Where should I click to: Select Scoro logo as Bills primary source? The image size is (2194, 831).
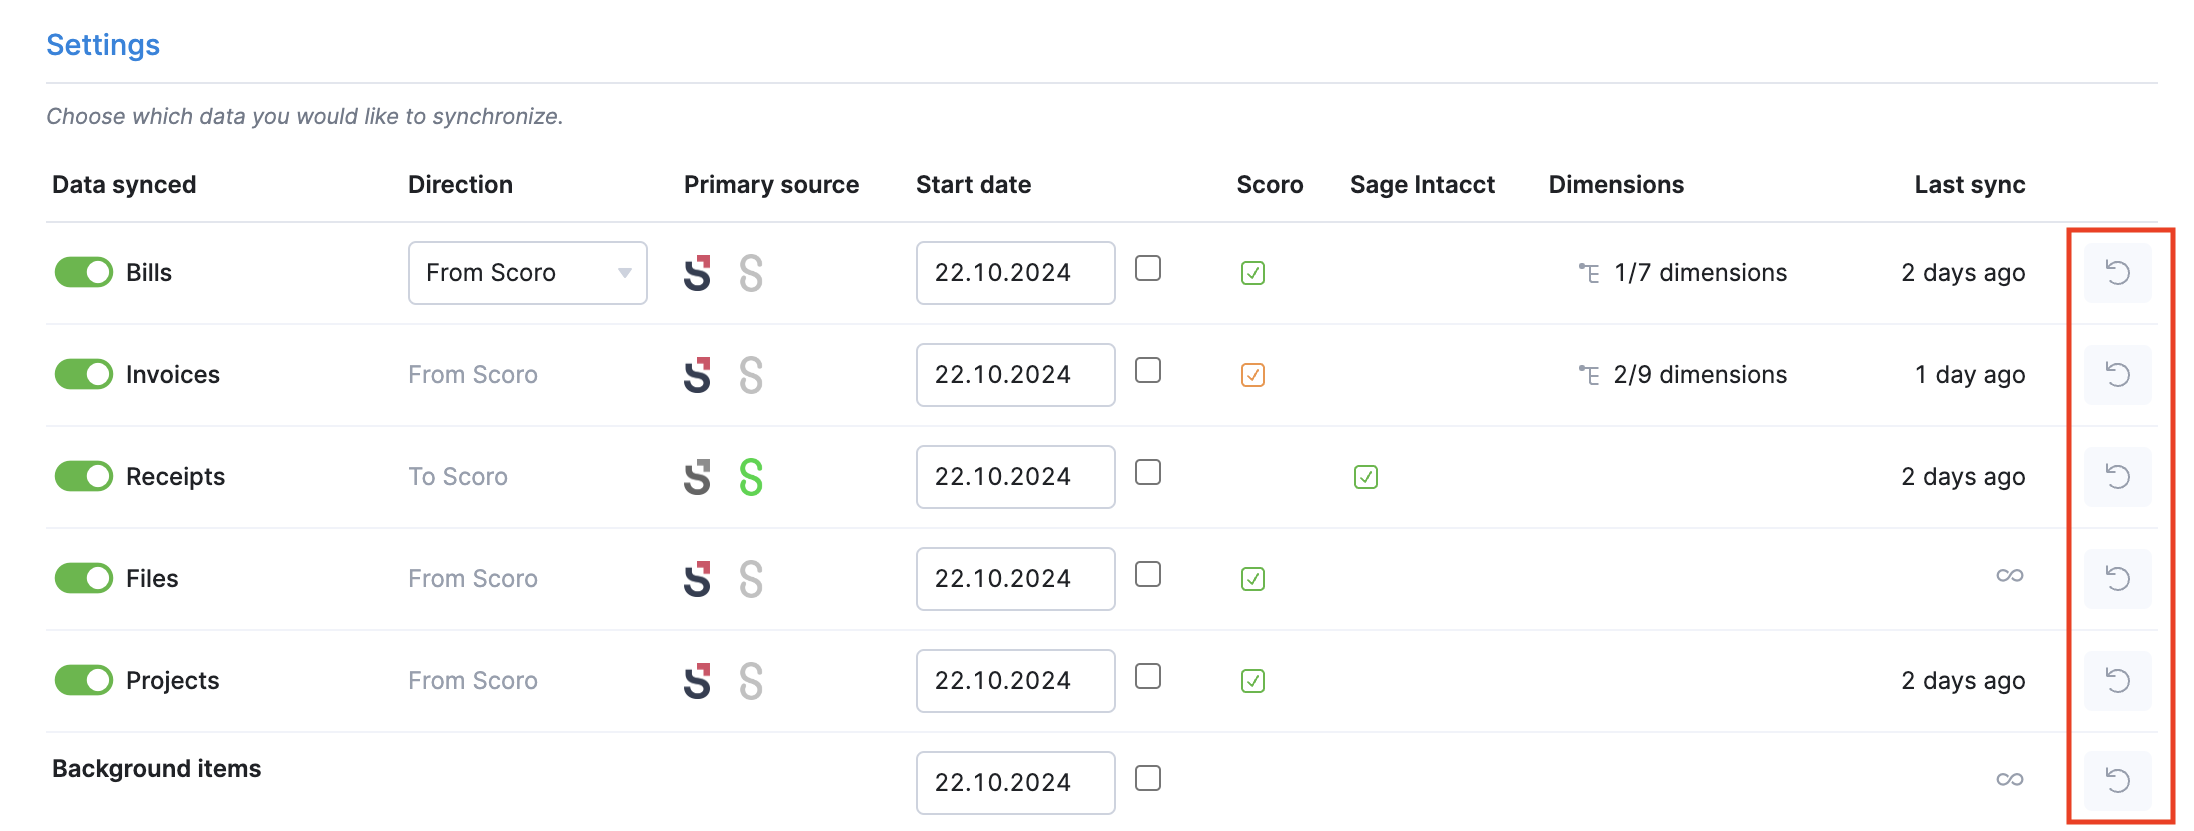pyautogui.click(x=697, y=273)
